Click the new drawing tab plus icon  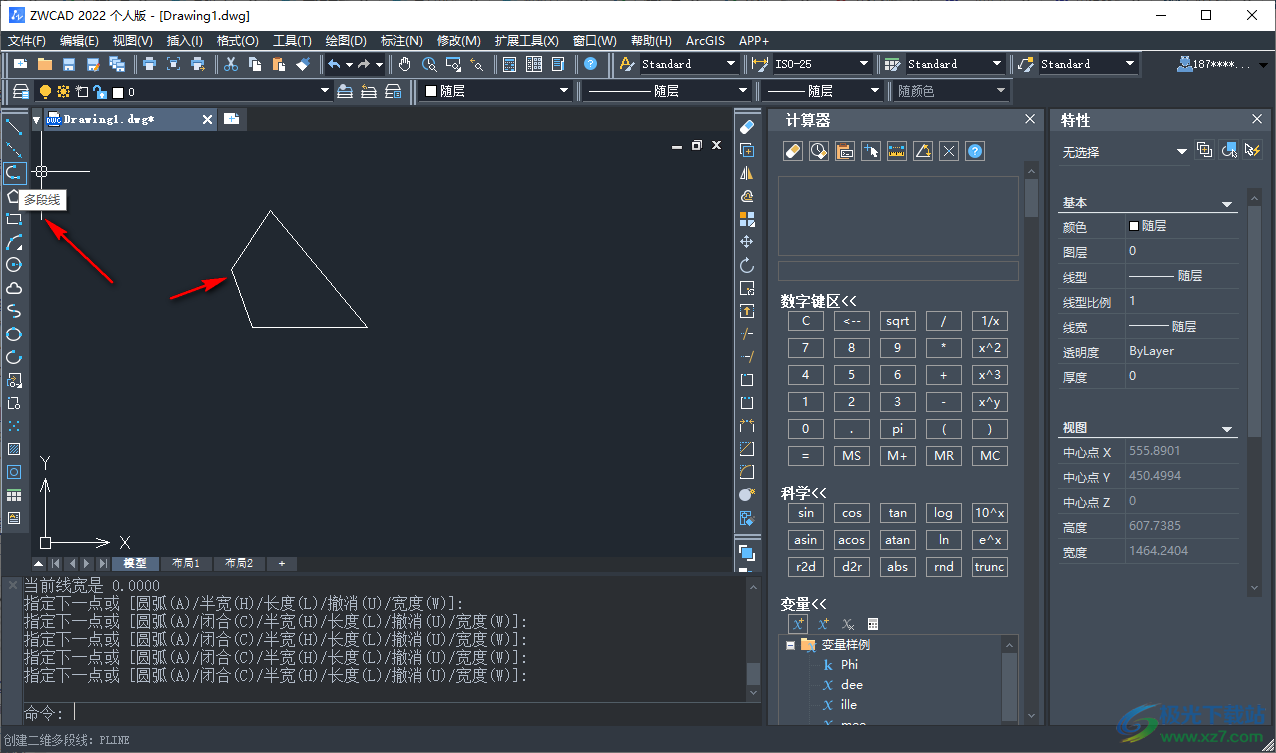click(231, 119)
